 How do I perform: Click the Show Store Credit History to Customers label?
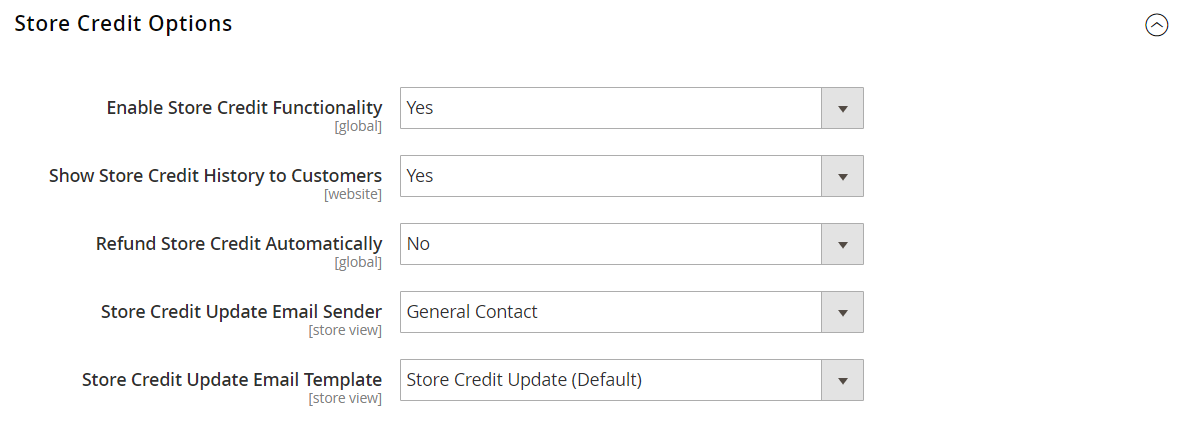tap(215, 176)
